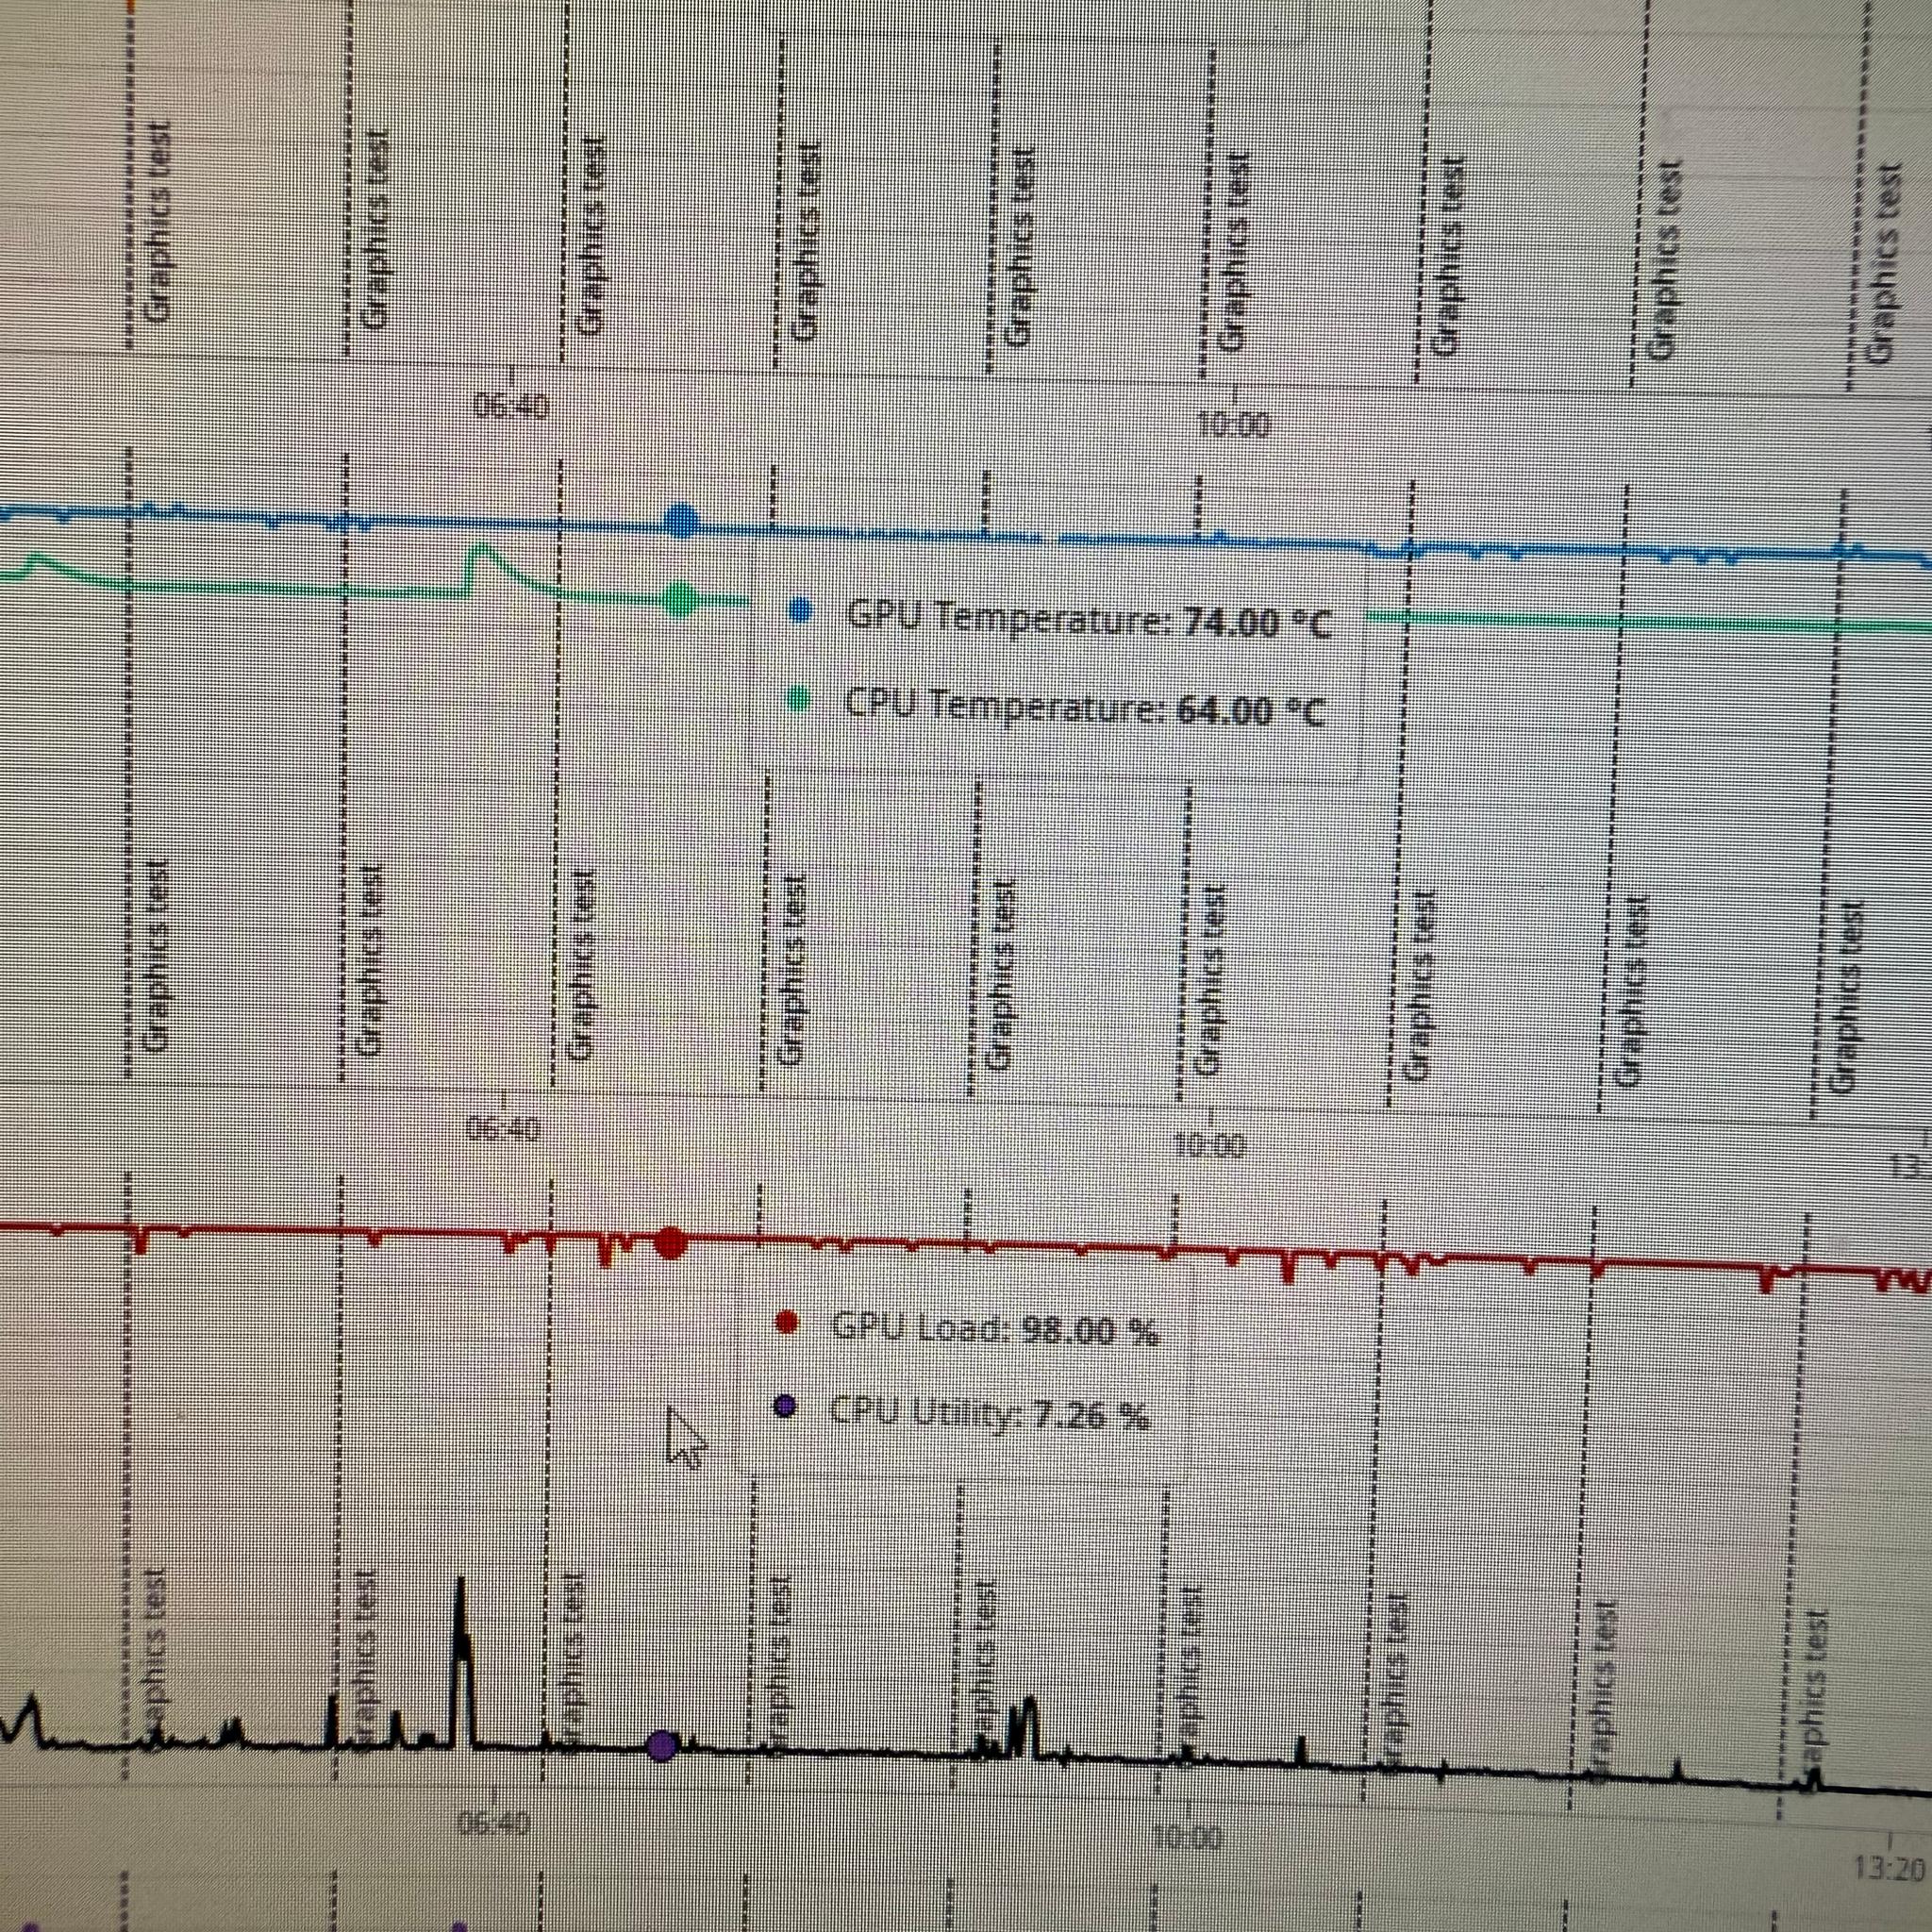Select the tooltip text 'GPU Load: 98.00 %'
1932x1932 pixels.
(x=995, y=1328)
